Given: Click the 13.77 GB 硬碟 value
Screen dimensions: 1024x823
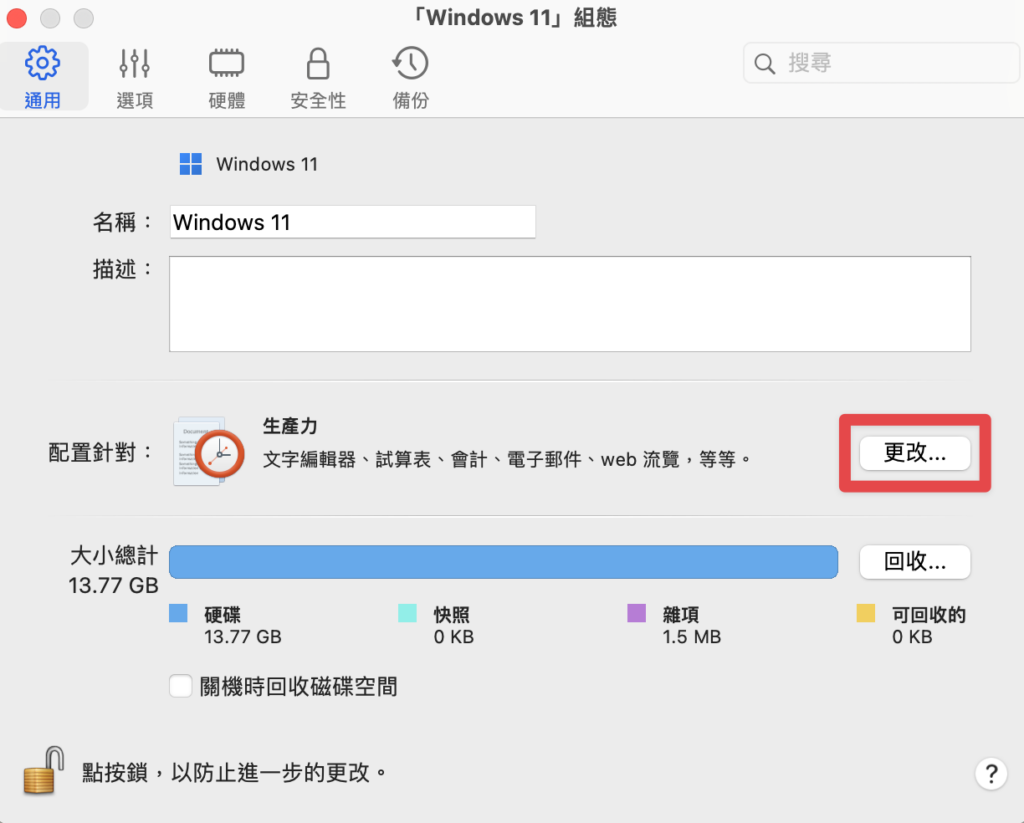Looking at the screenshot, I should point(243,637).
